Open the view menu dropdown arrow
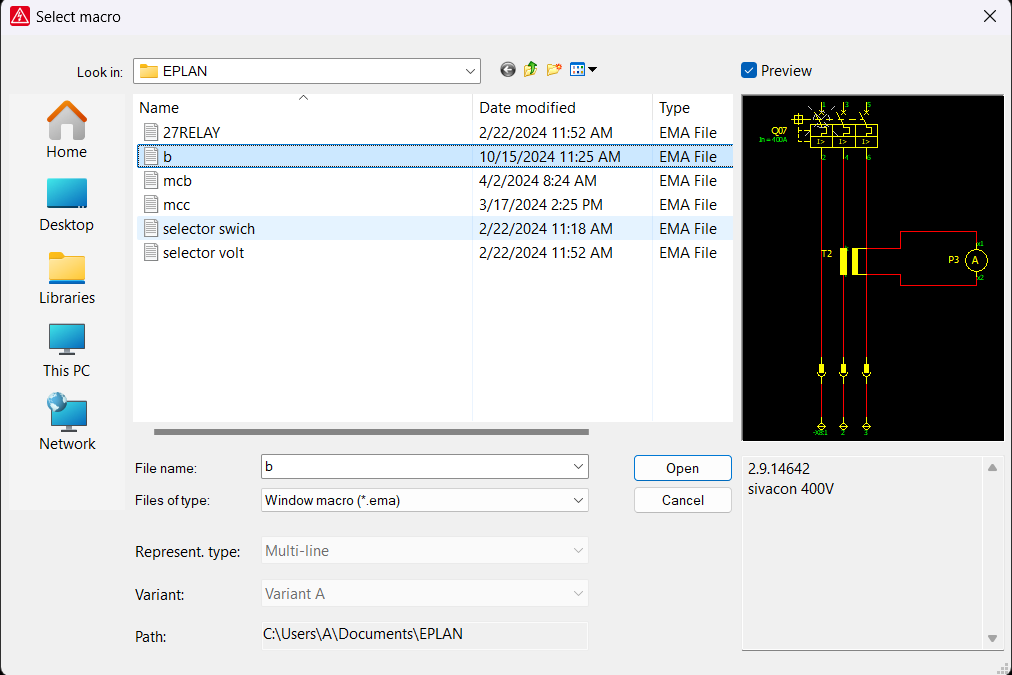This screenshot has height=675, width=1012. coord(592,69)
